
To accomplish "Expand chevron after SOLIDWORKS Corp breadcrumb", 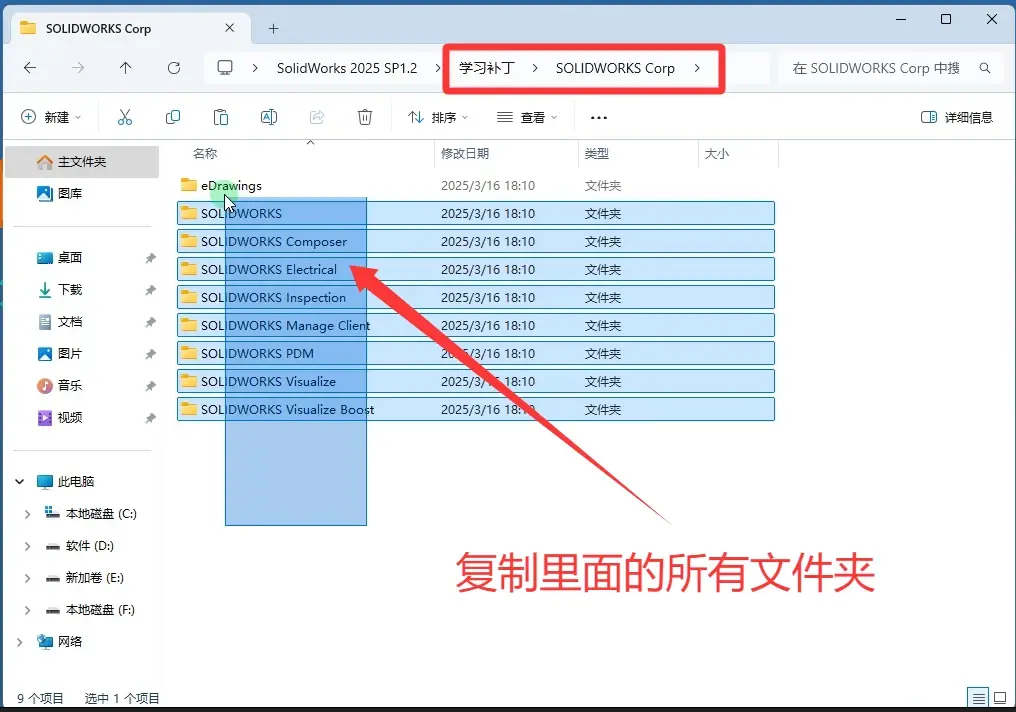I will [x=697, y=68].
